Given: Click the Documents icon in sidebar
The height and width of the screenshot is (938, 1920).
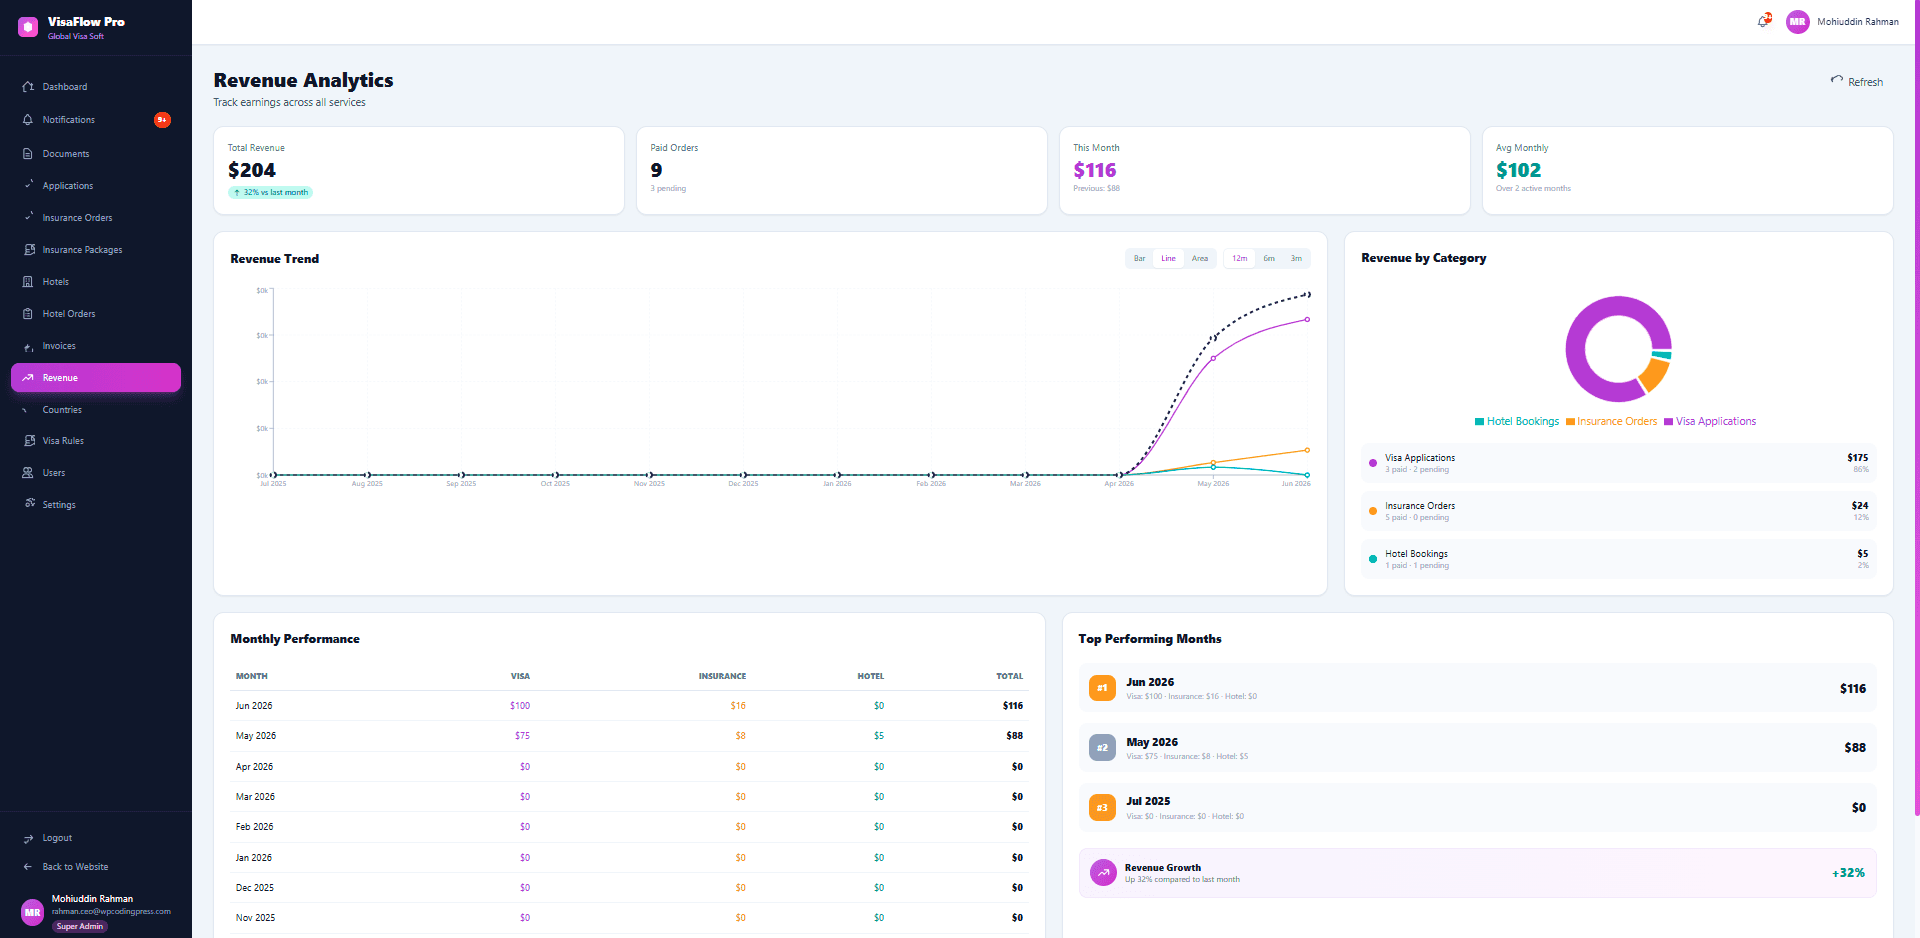Looking at the screenshot, I should (x=28, y=154).
